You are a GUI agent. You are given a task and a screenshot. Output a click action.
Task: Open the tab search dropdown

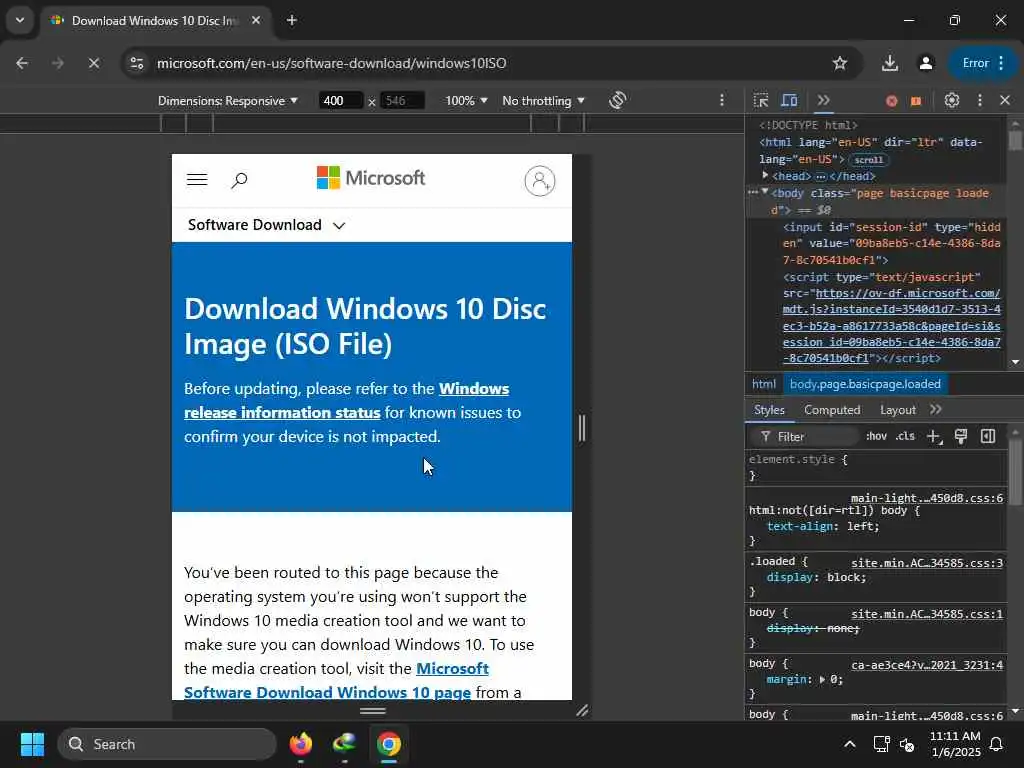click(x=20, y=20)
